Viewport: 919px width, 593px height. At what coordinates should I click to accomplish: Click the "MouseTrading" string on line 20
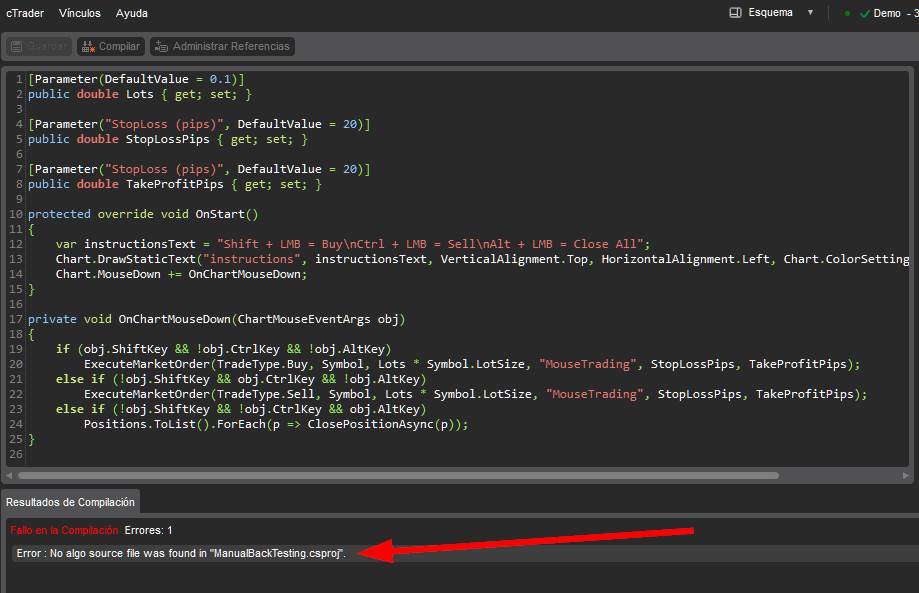pos(587,364)
